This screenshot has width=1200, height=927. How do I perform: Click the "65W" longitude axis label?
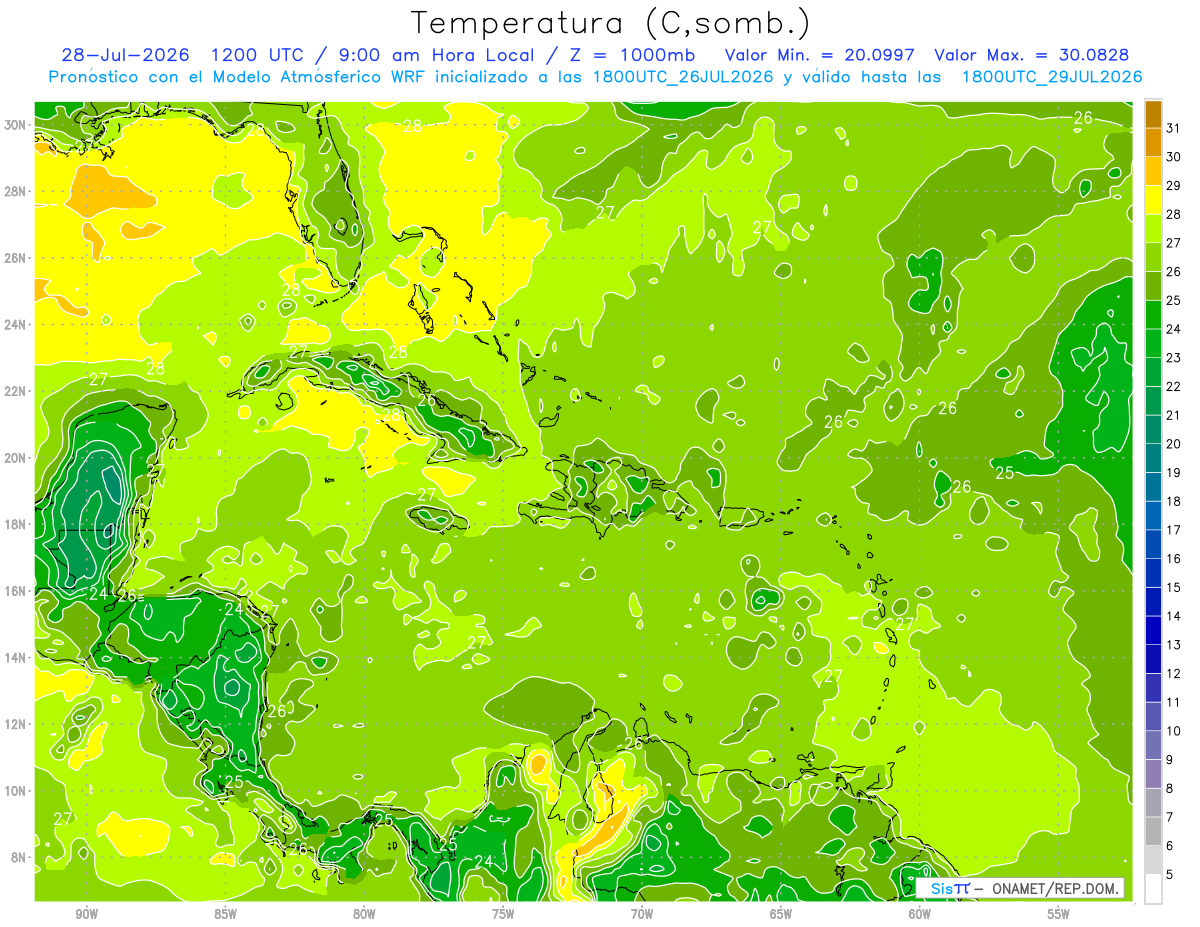pyautogui.click(x=781, y=914)
